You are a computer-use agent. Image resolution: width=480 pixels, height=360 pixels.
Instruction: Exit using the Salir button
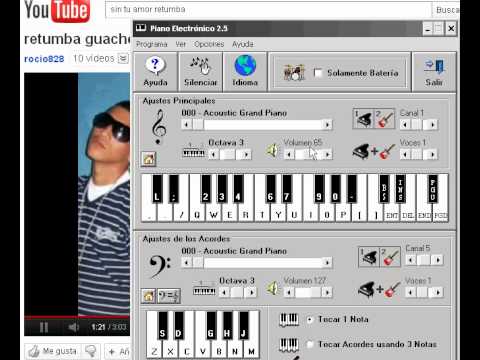434,72
